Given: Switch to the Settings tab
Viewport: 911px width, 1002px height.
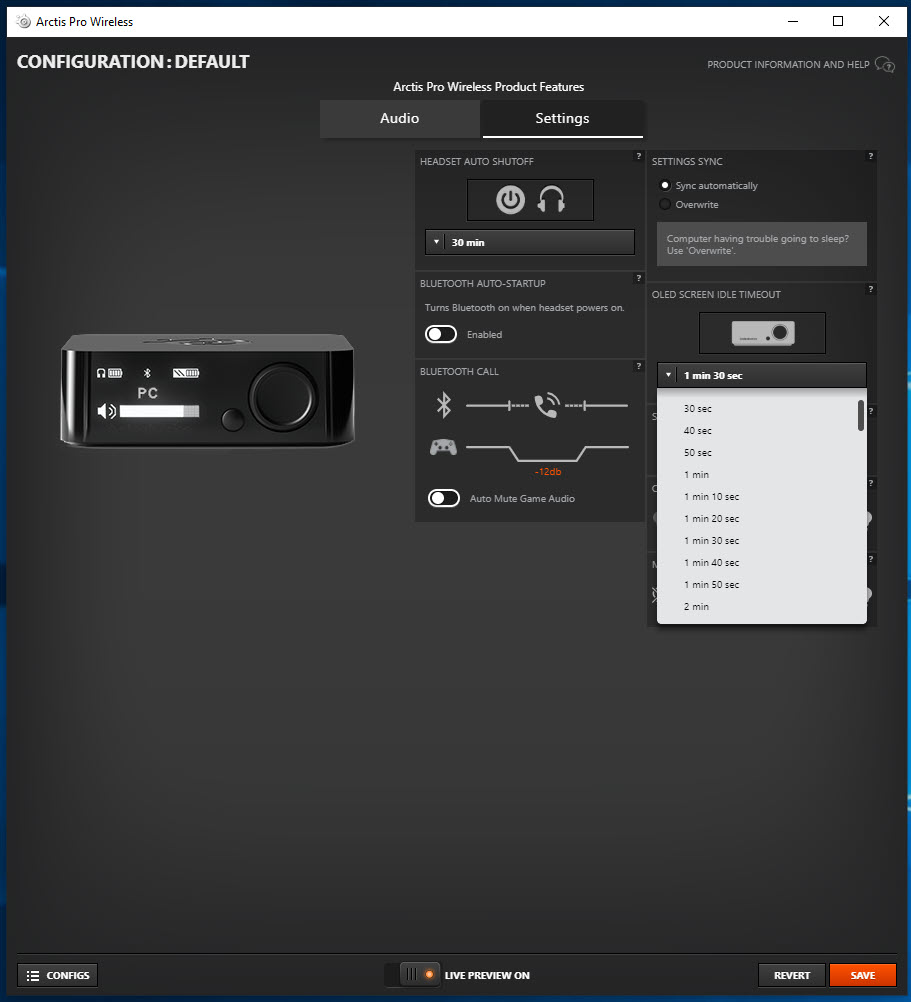Looking at the screenshot, I should 562,118.
